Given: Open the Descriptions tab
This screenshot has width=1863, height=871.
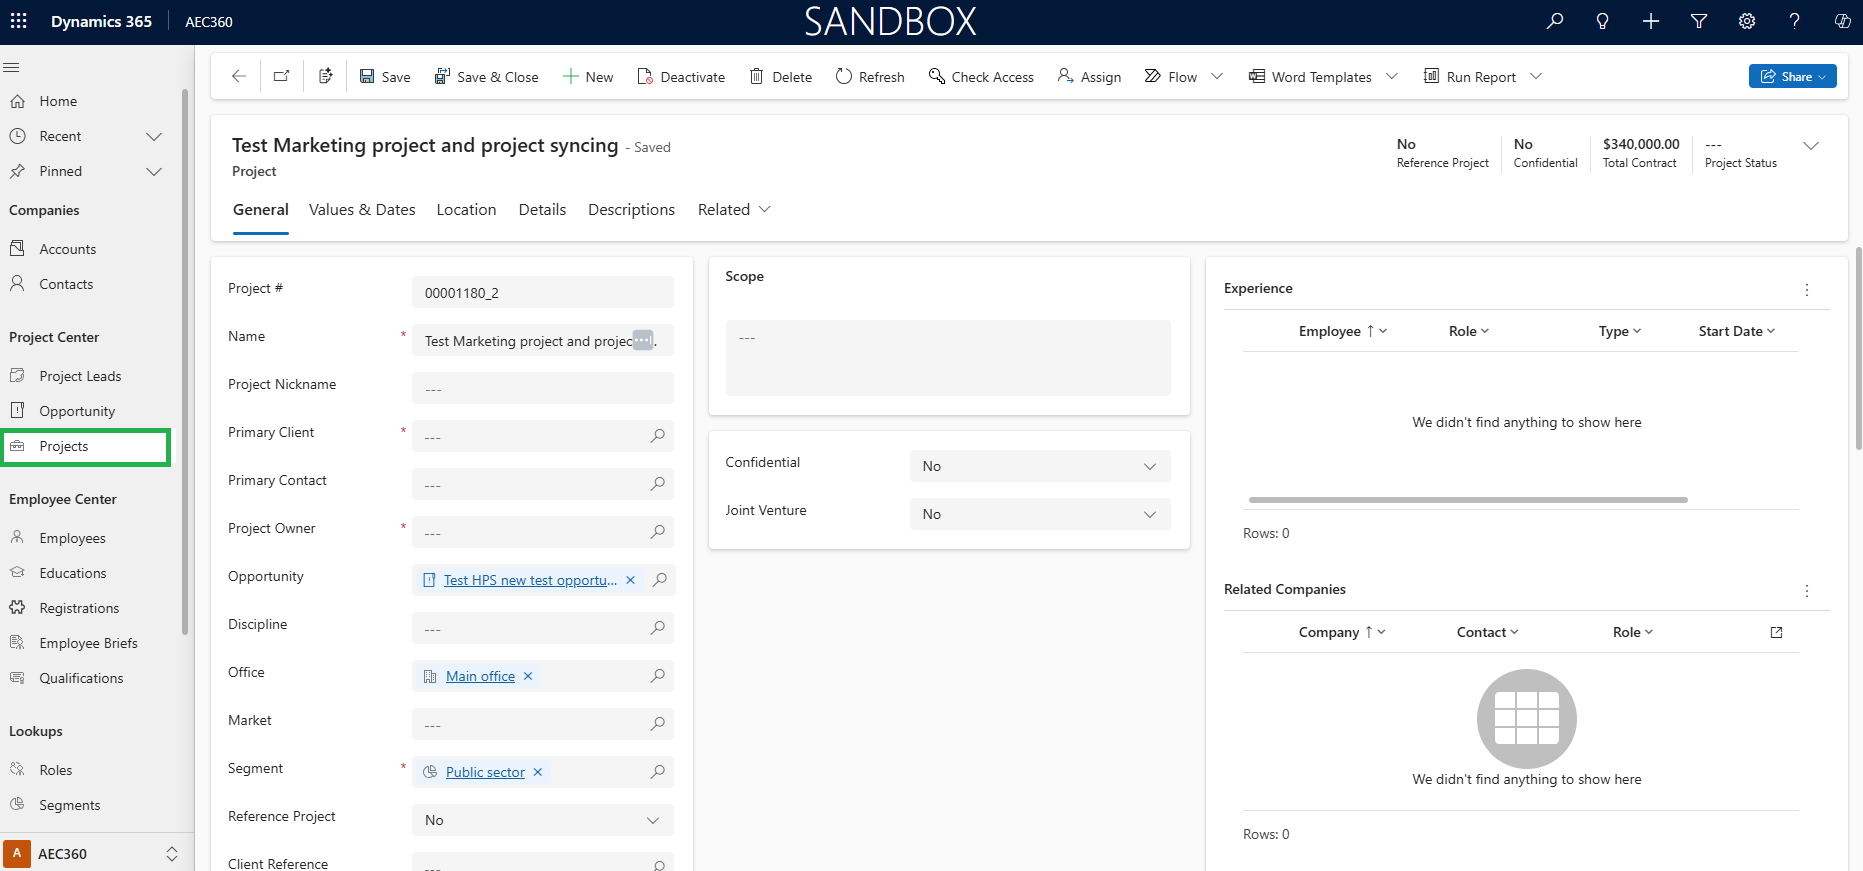Looking at the screenshot, I should [631, 209].
